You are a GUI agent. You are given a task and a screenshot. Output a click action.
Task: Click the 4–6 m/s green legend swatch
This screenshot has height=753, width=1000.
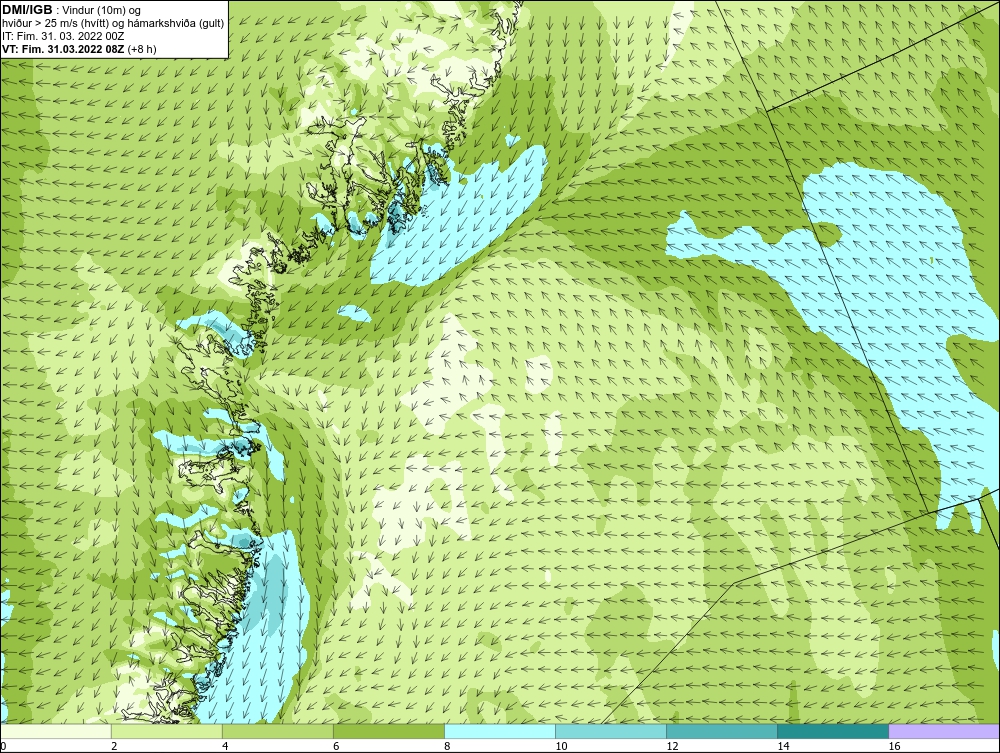point(278,731)
